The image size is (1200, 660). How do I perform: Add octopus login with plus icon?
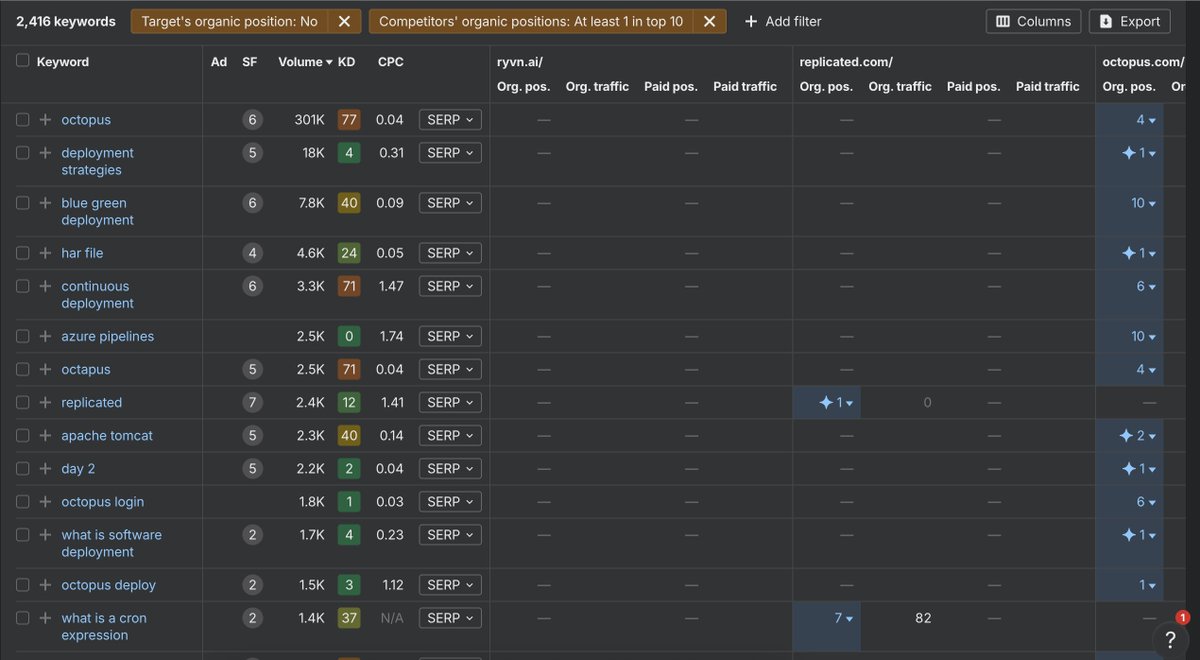coord(45,502)
